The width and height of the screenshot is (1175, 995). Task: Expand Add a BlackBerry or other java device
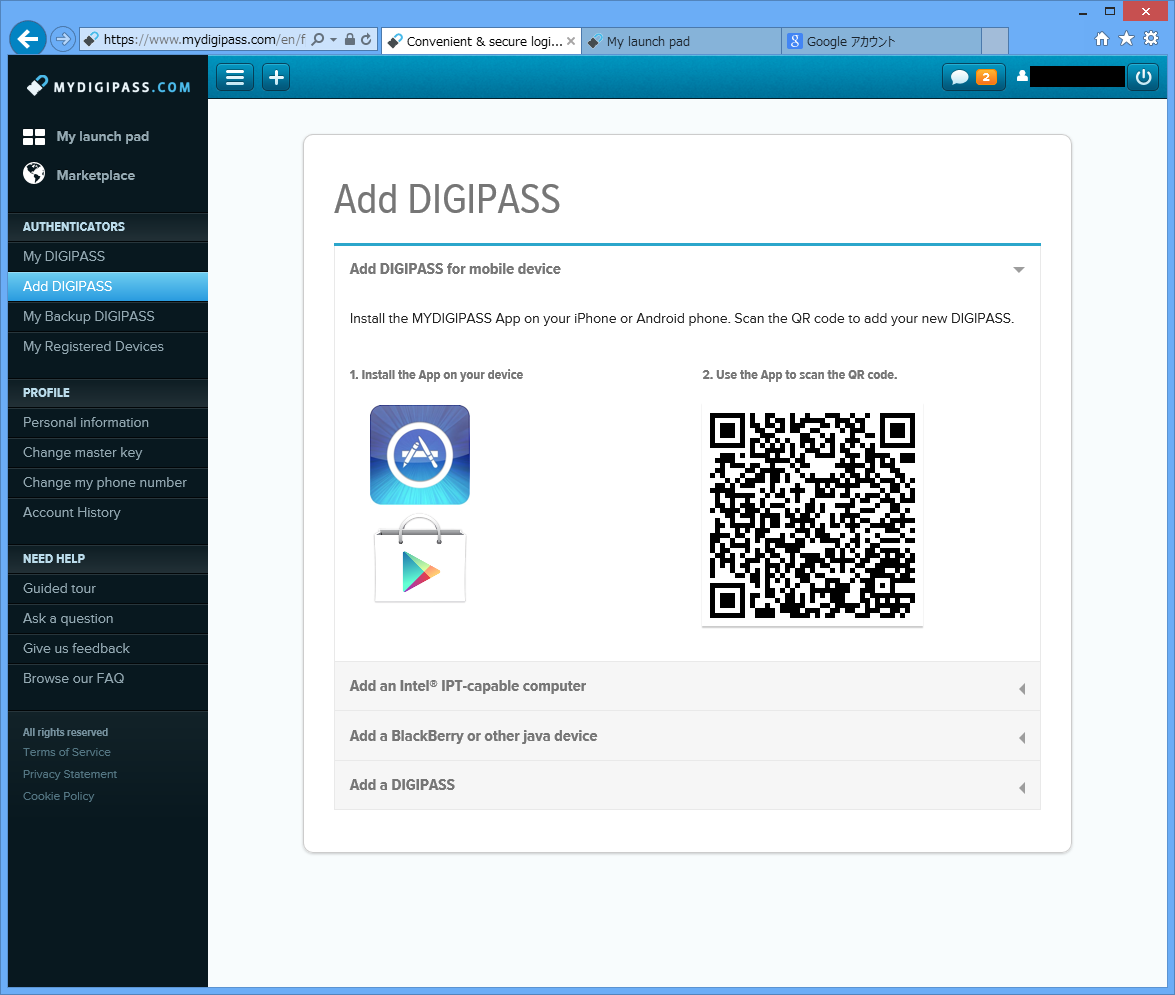point(686,736)
